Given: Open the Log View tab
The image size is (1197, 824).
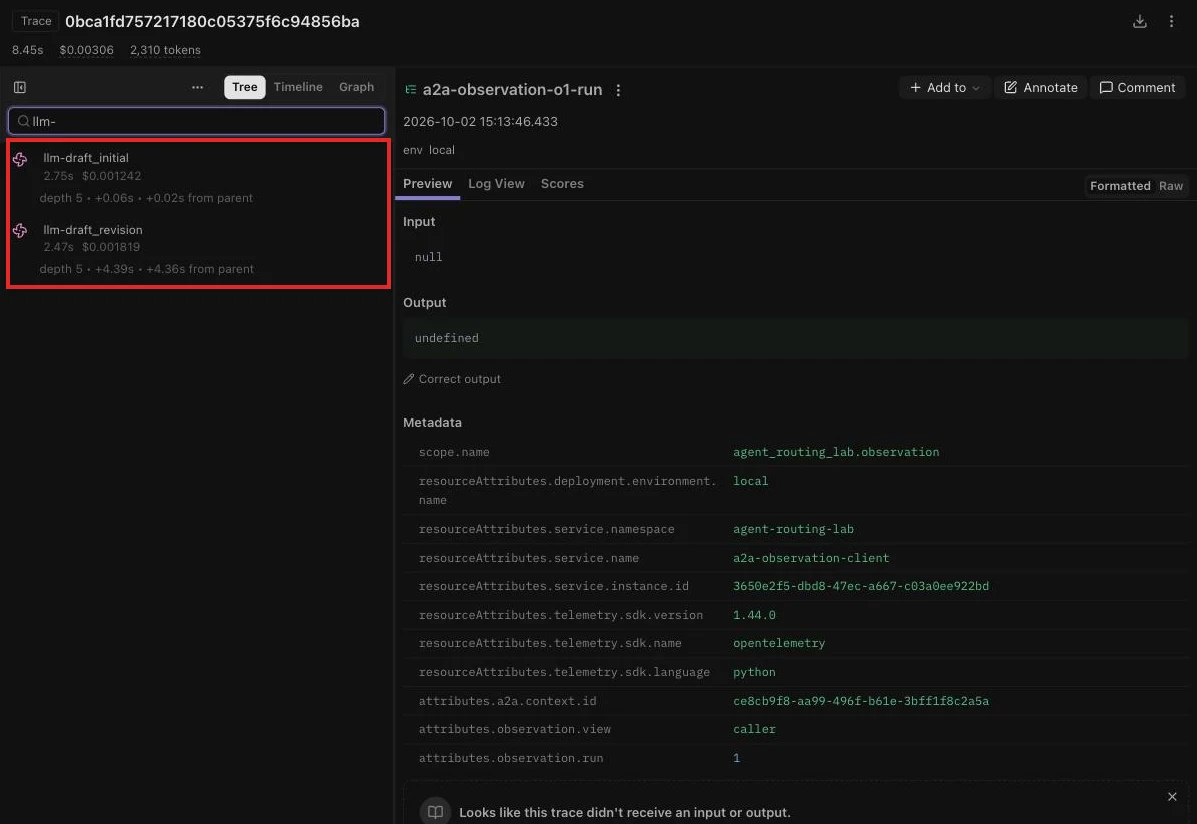Looking at the screenshot, I should pyautogui.click(x=496, y=183).
